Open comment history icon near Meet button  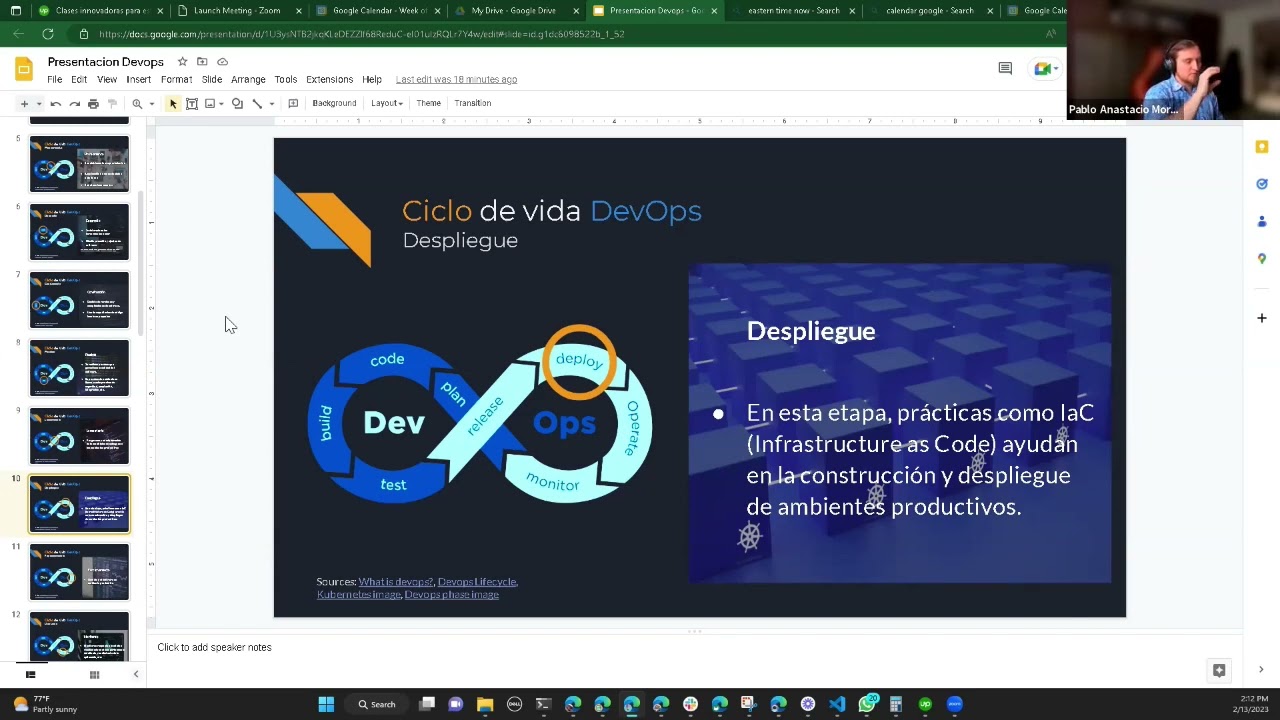[1005, 68]
